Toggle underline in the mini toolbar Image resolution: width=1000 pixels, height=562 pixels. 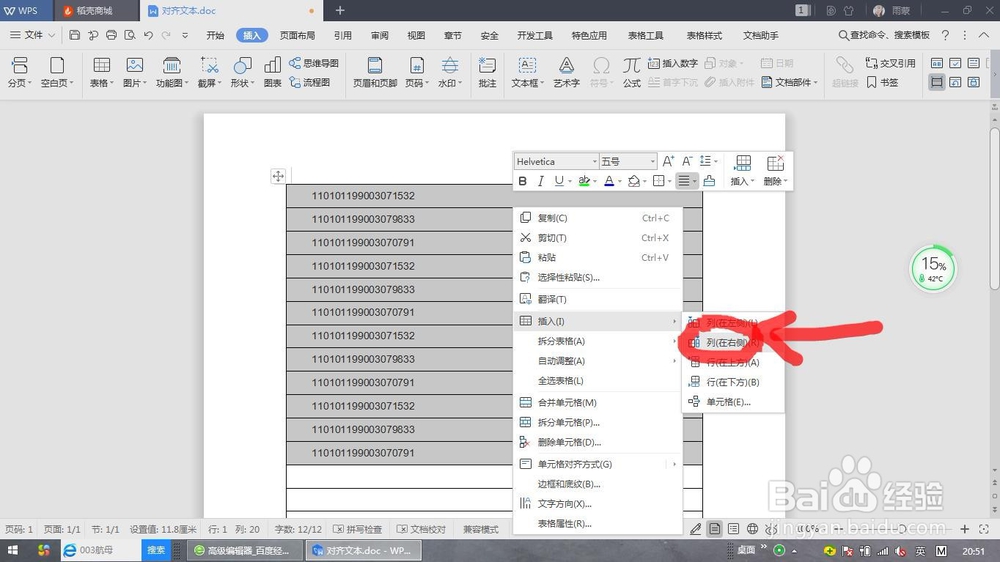559,181
